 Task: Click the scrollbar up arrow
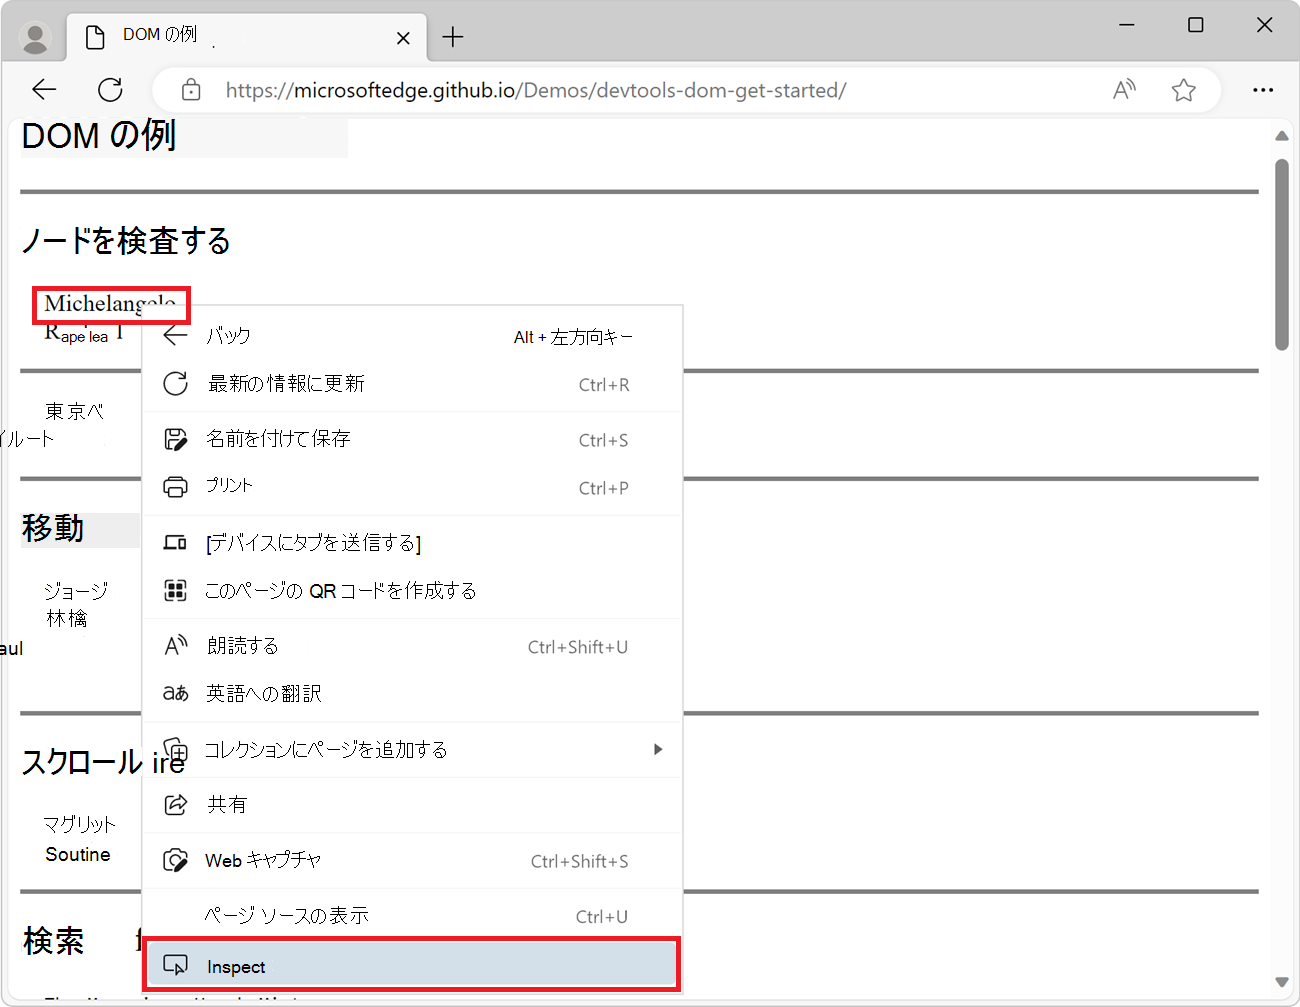click(1282, 136)
